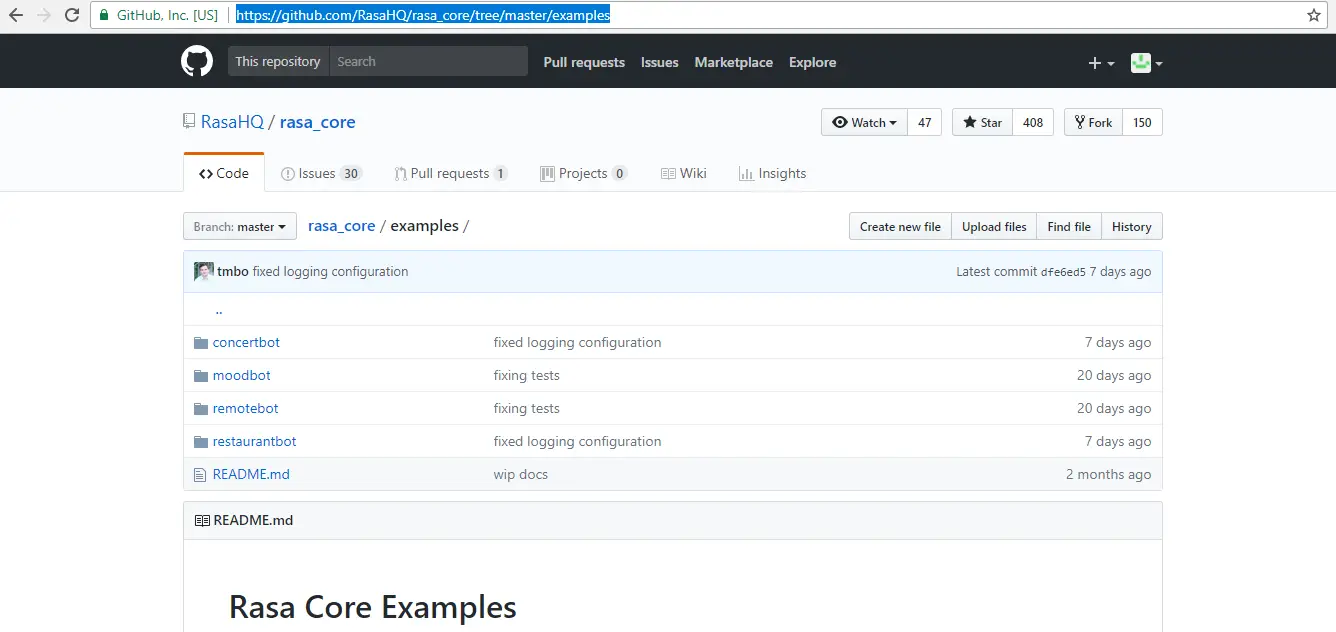The width and height of the screenshot is (1336, 632).
Task: Click README.md header book icon
Action: pyautogui.click(x=202, y=520)
